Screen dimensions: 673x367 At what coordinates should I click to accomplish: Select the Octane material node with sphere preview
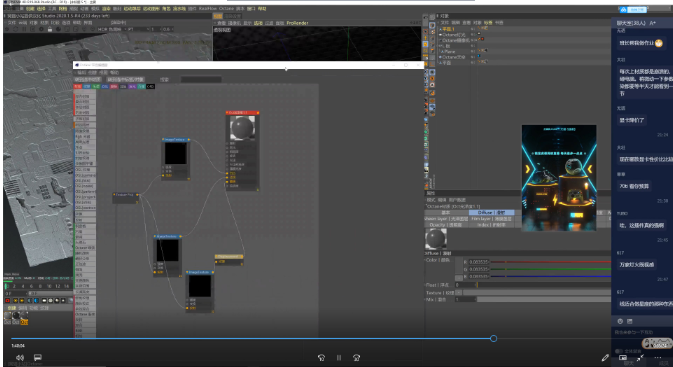click(243, 150)
